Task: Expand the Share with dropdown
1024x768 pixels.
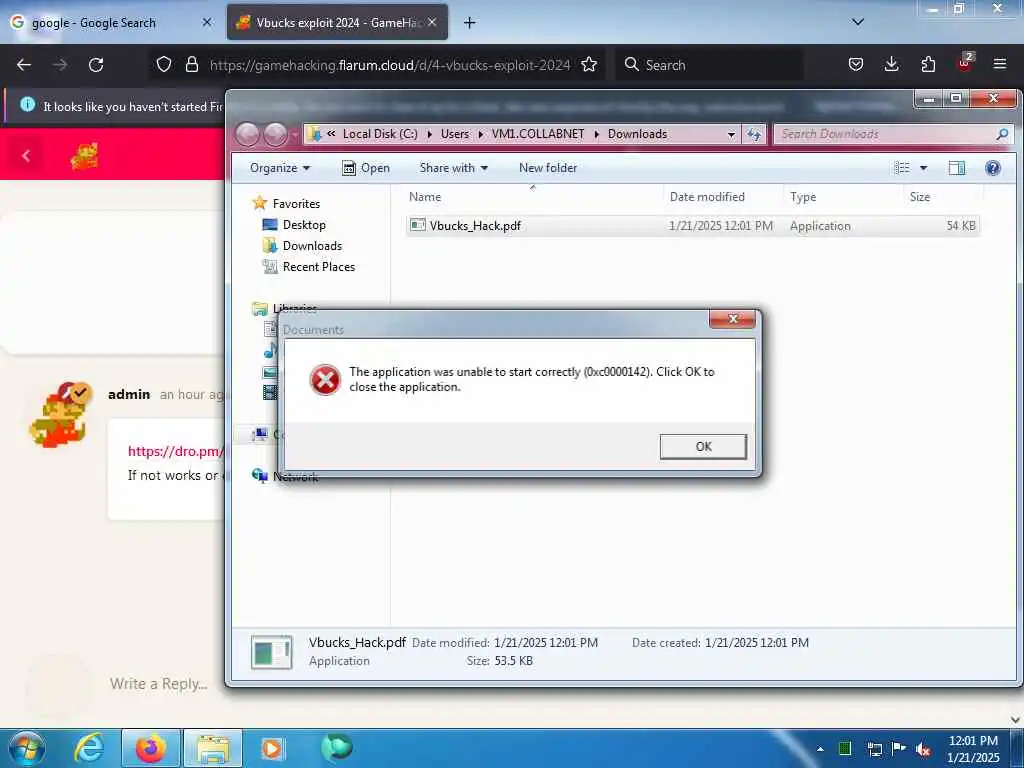Action: (x=454, y=168)
